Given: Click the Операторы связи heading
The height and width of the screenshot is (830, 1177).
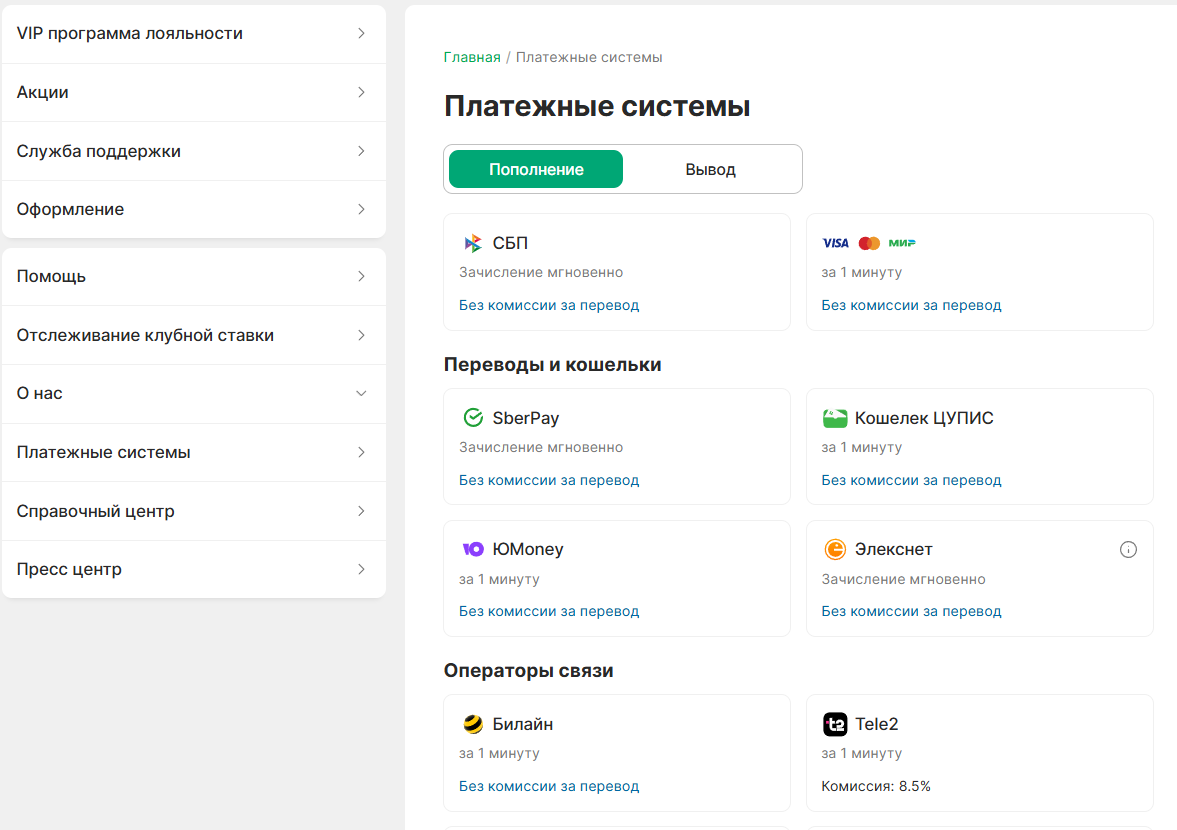Looking at the screenshot, I should [528, 670].
